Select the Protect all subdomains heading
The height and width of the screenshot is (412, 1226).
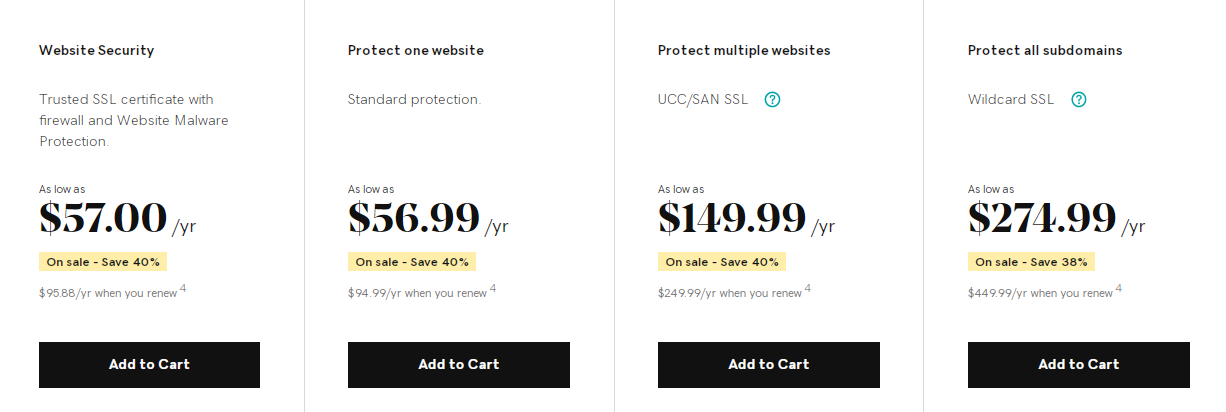tap(1045, 50)
